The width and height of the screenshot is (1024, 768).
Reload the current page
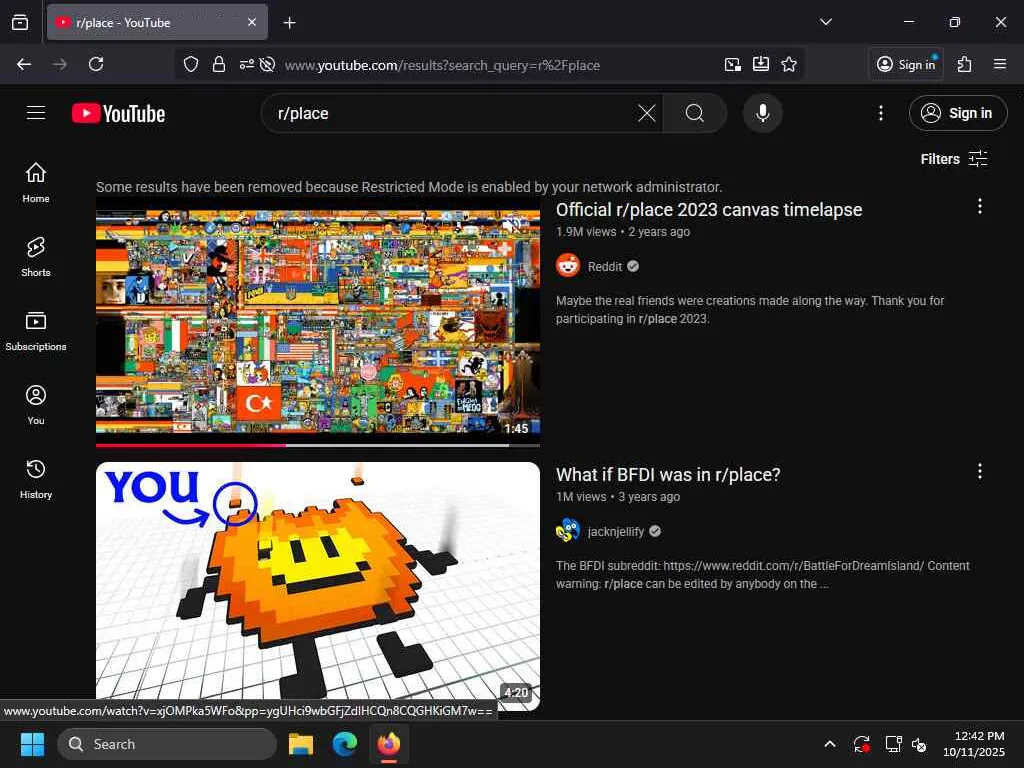tap(96, 64)
